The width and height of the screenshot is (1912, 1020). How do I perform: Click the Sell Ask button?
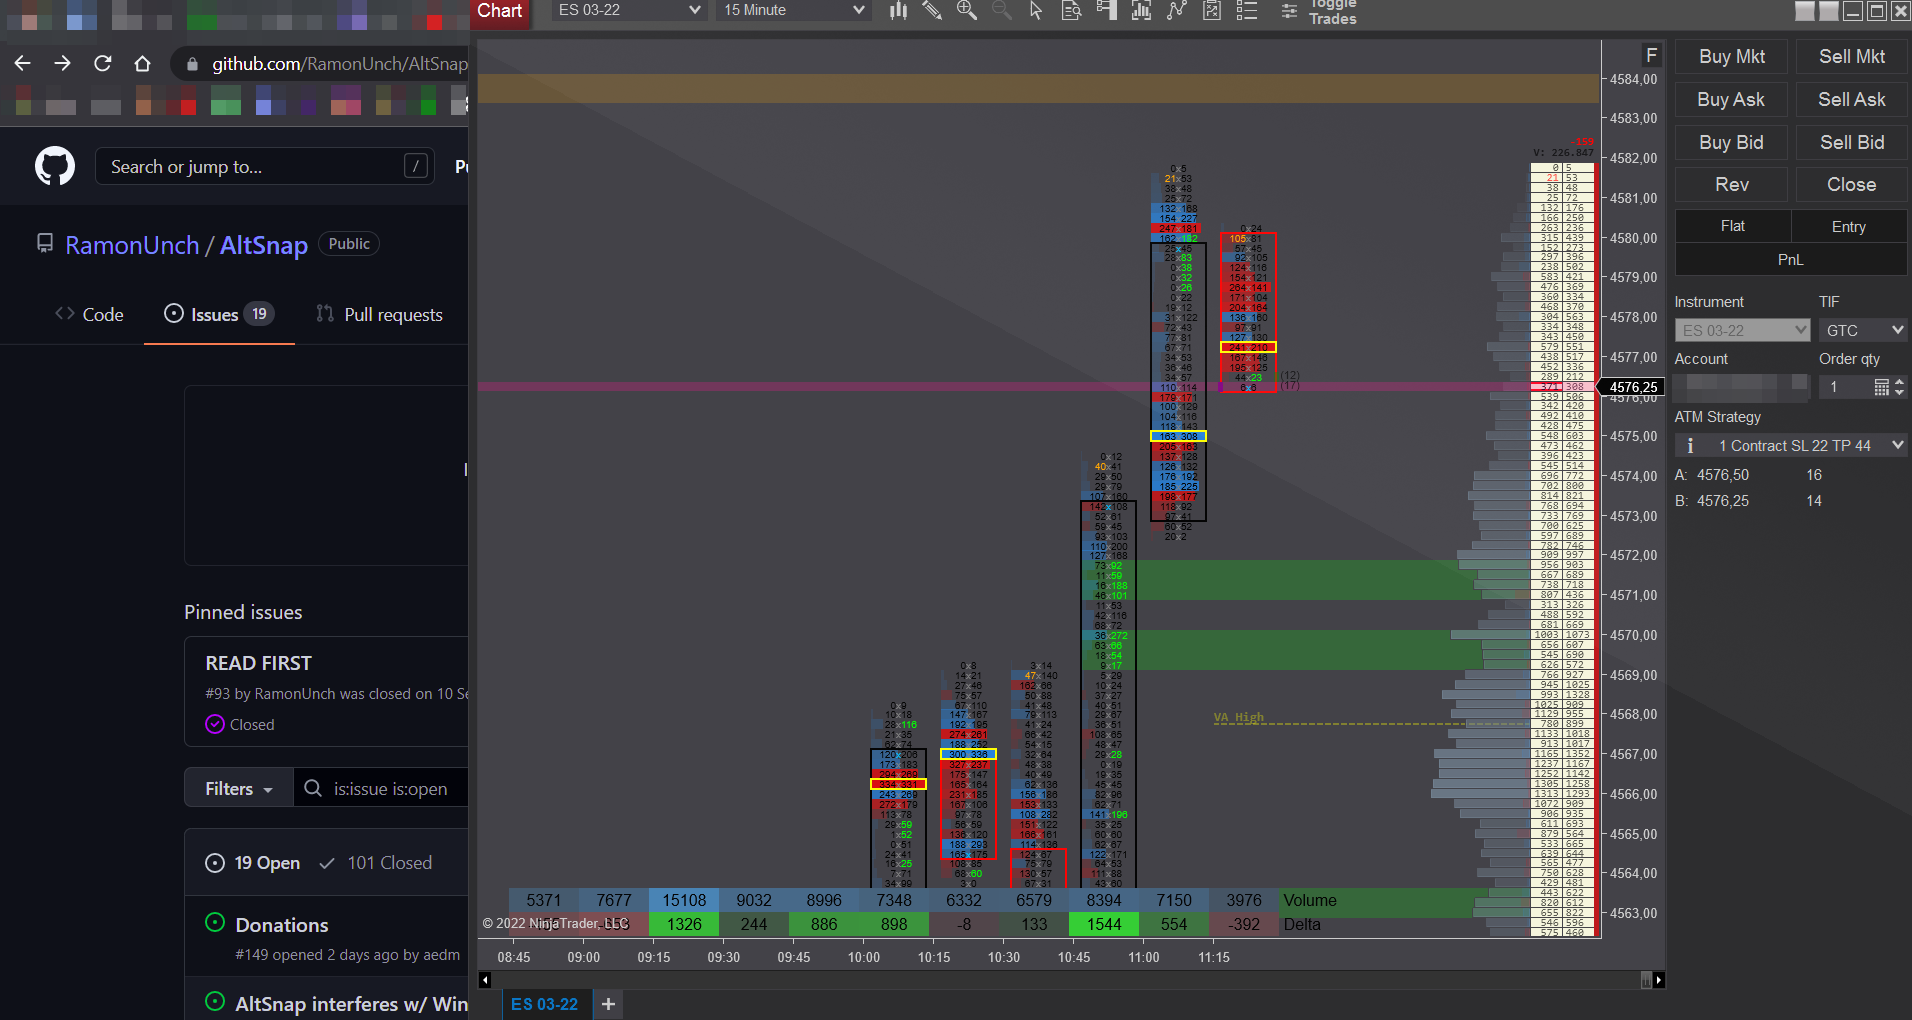point(1852,100)
